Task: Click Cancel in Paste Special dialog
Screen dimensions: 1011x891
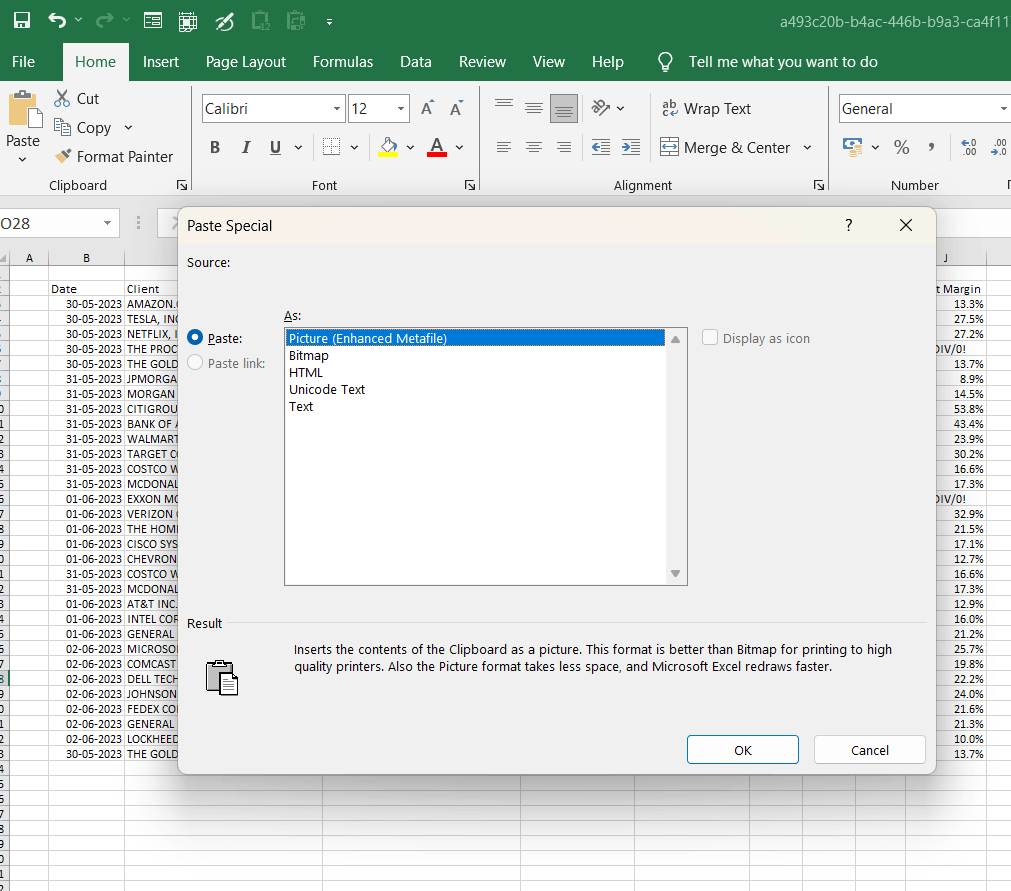Action: click(x=869, y=750)
